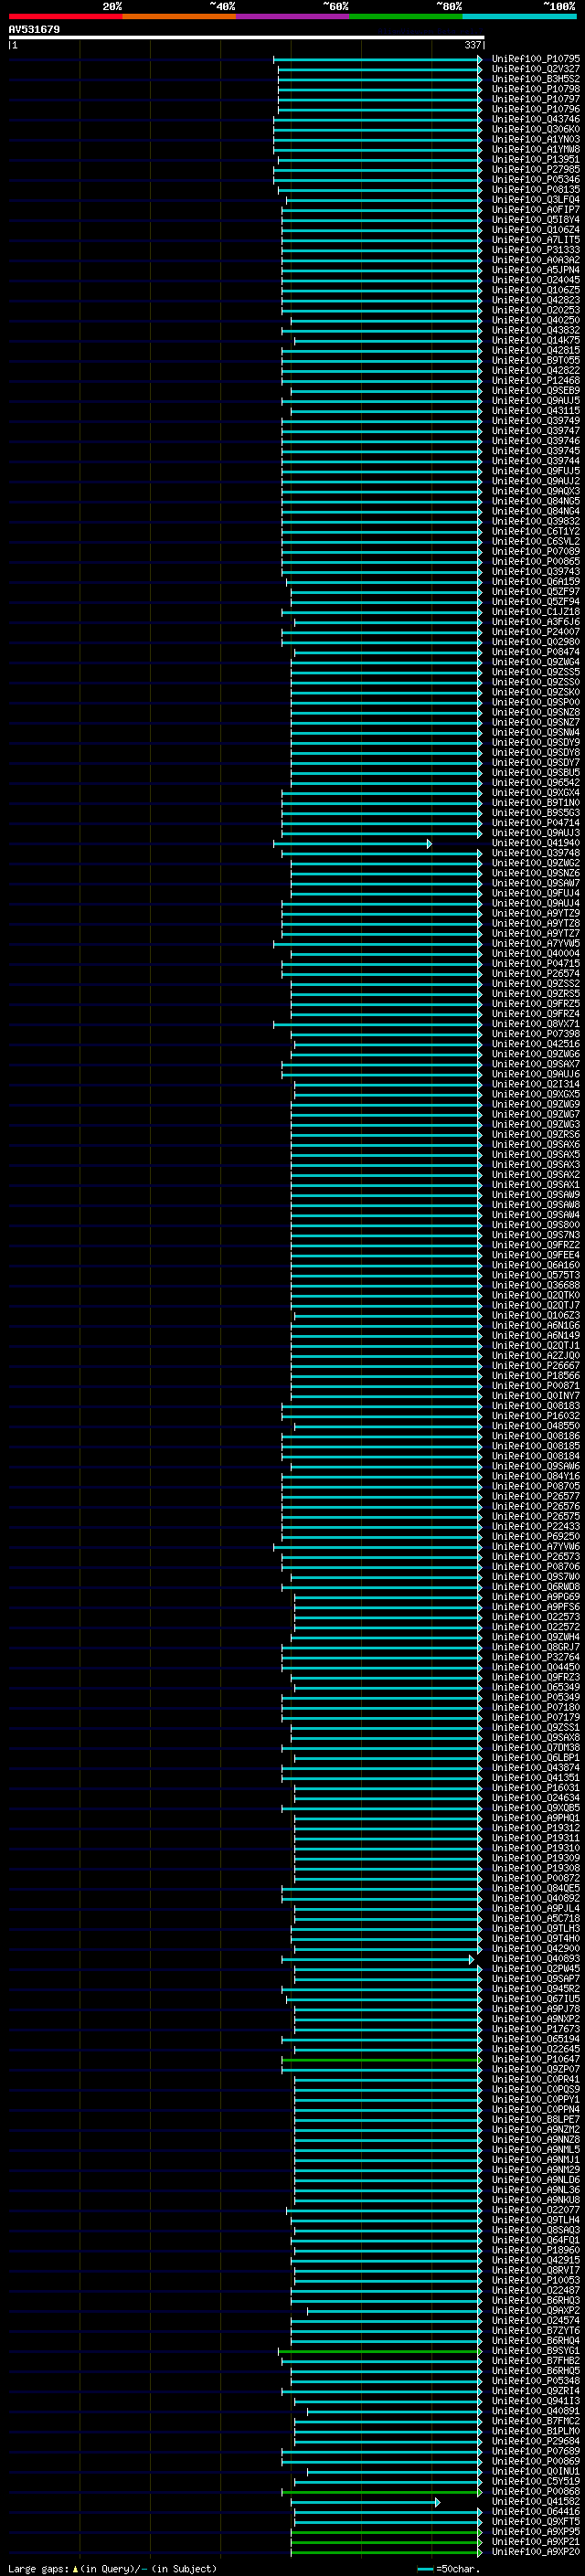Select the UniRef100_A0FIP7 label
This screenshot has height=2576, width=585.
[x=535, y=210]
